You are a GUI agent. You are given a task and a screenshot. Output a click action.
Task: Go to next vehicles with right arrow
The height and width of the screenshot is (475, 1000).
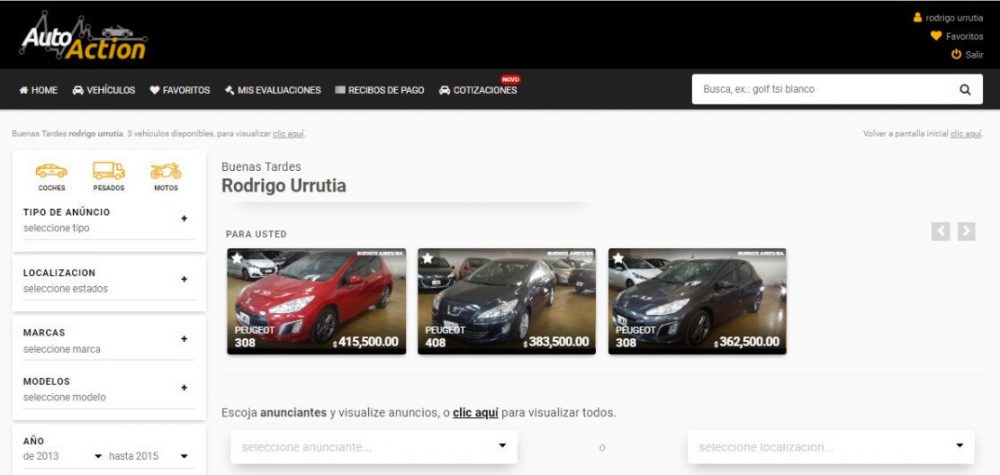point(966,231)
